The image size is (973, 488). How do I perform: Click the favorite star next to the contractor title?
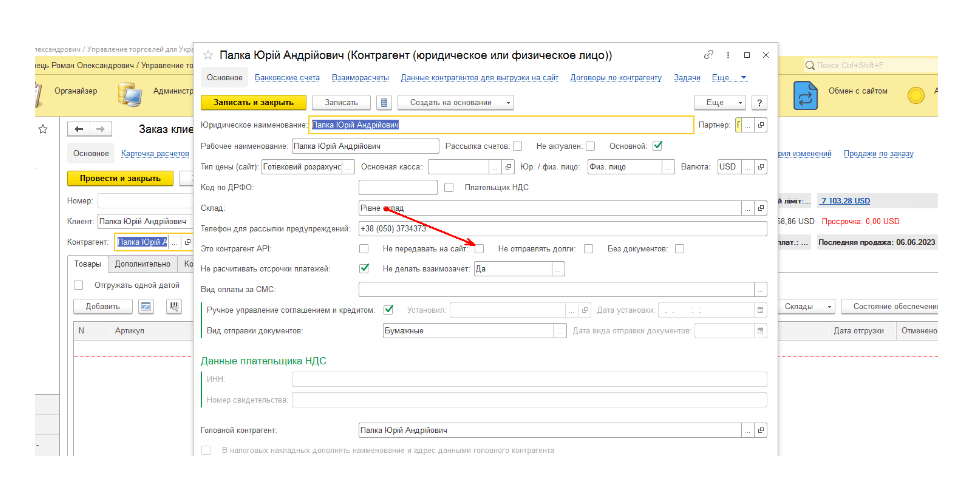(208, 55)
